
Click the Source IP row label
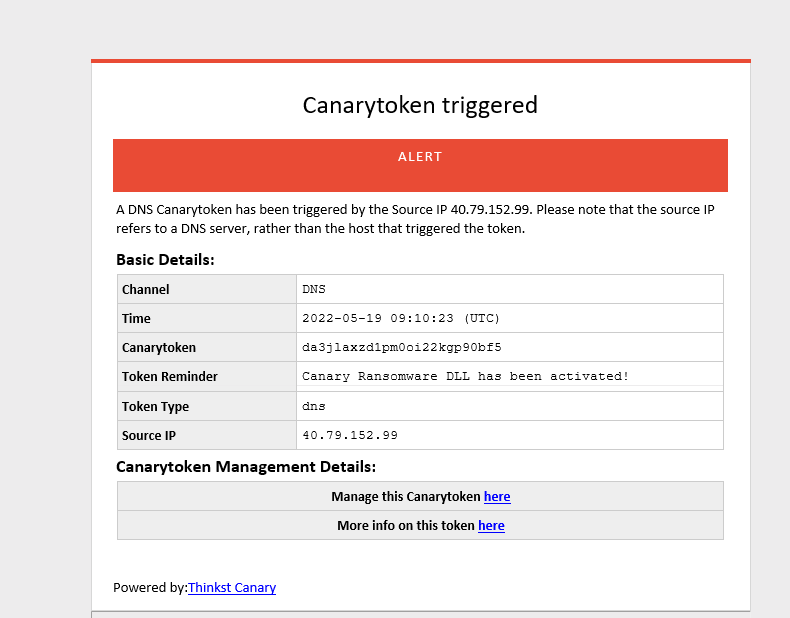point(149,435)
